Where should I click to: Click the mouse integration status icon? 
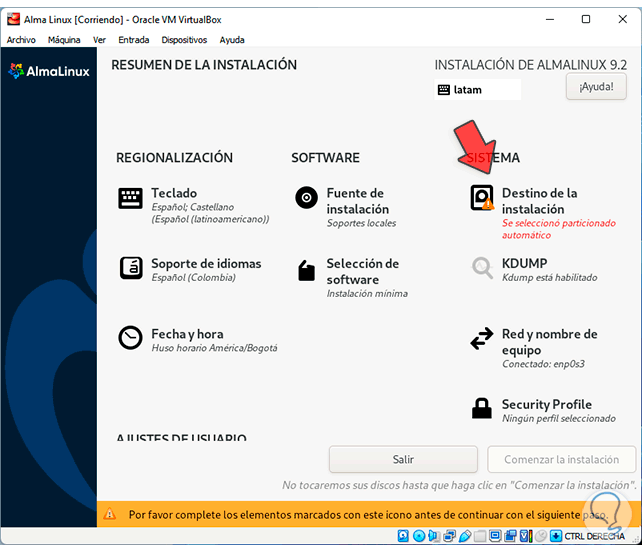click(541, 536)
